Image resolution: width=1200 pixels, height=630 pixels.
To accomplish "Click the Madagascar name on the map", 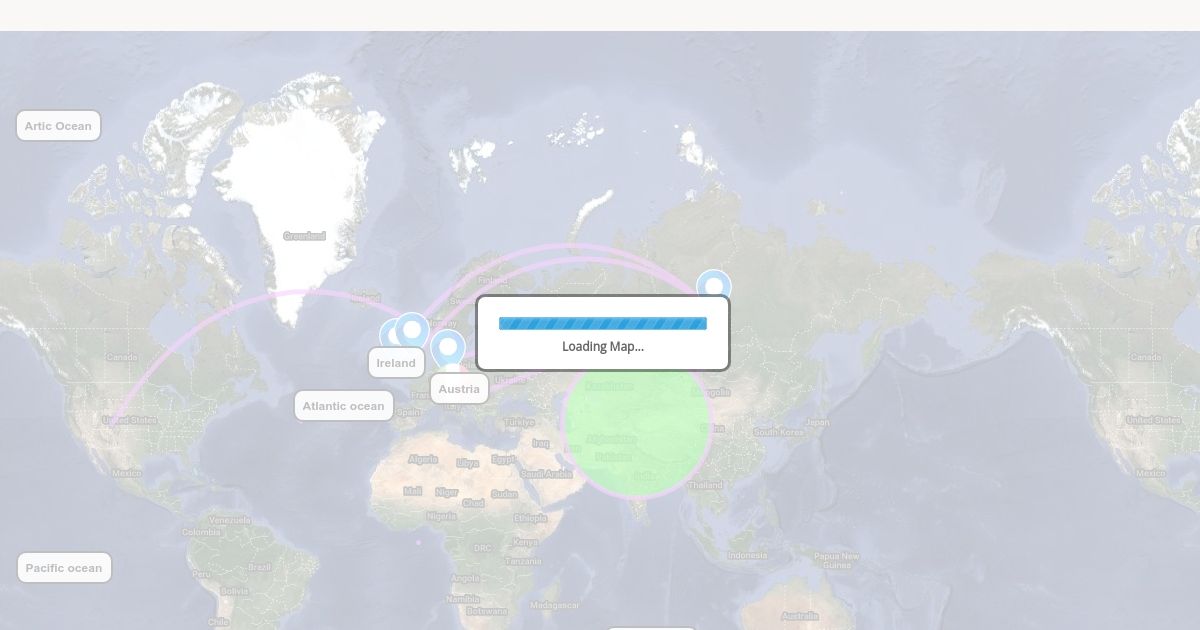I will tap(555, 605).
